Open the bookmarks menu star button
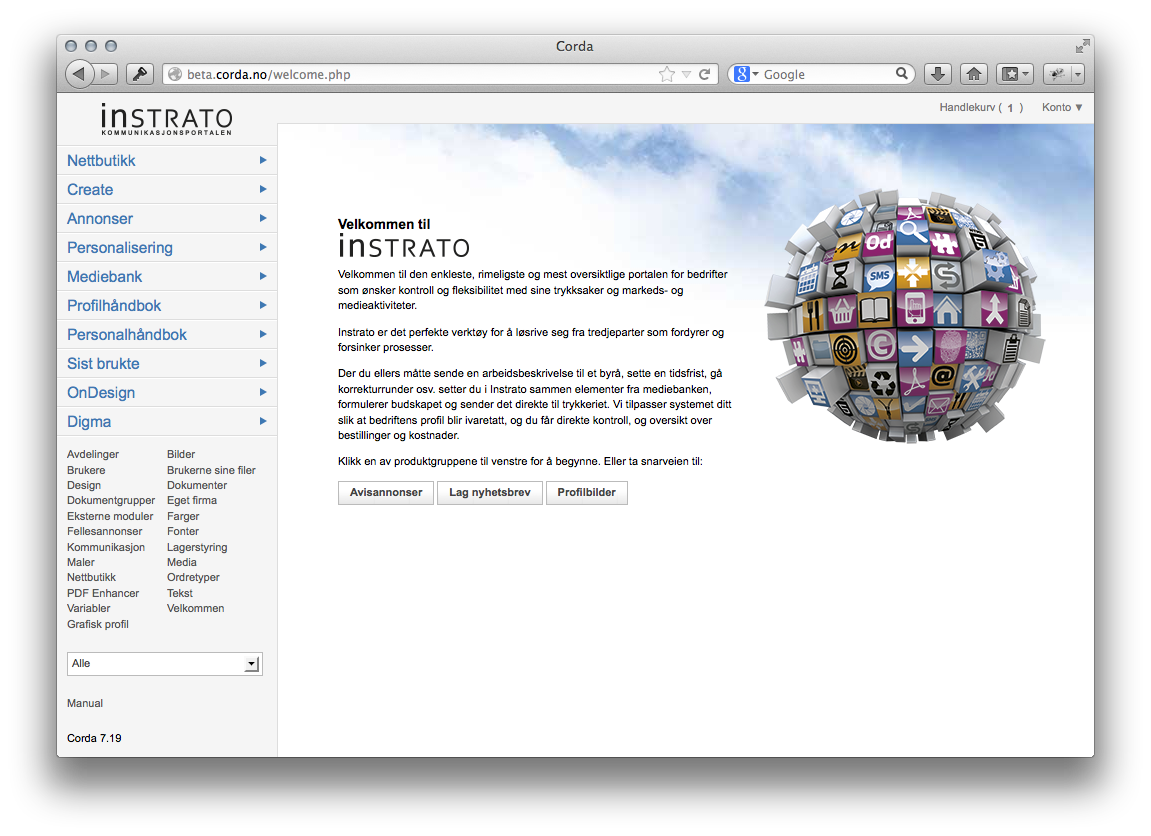The height and width of the screenshot is (836, 1151). coord(1015,74)
